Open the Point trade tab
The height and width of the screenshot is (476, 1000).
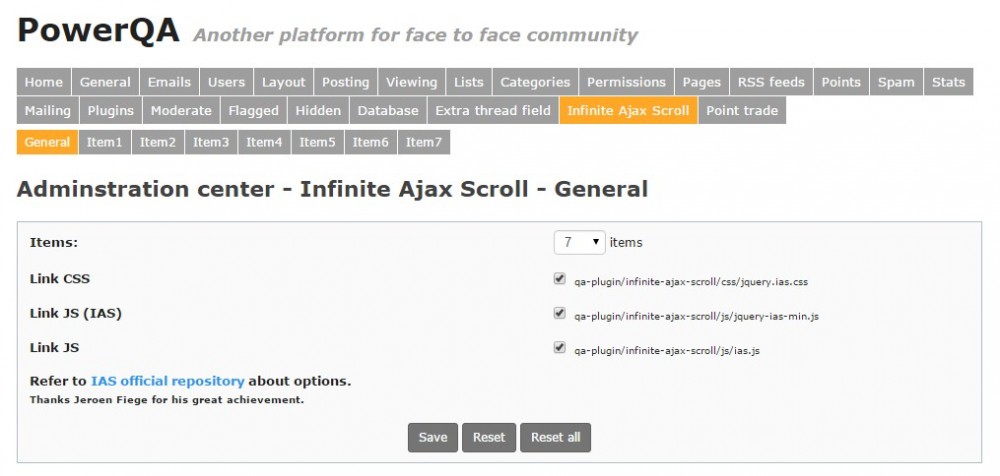tap(742, 111)
